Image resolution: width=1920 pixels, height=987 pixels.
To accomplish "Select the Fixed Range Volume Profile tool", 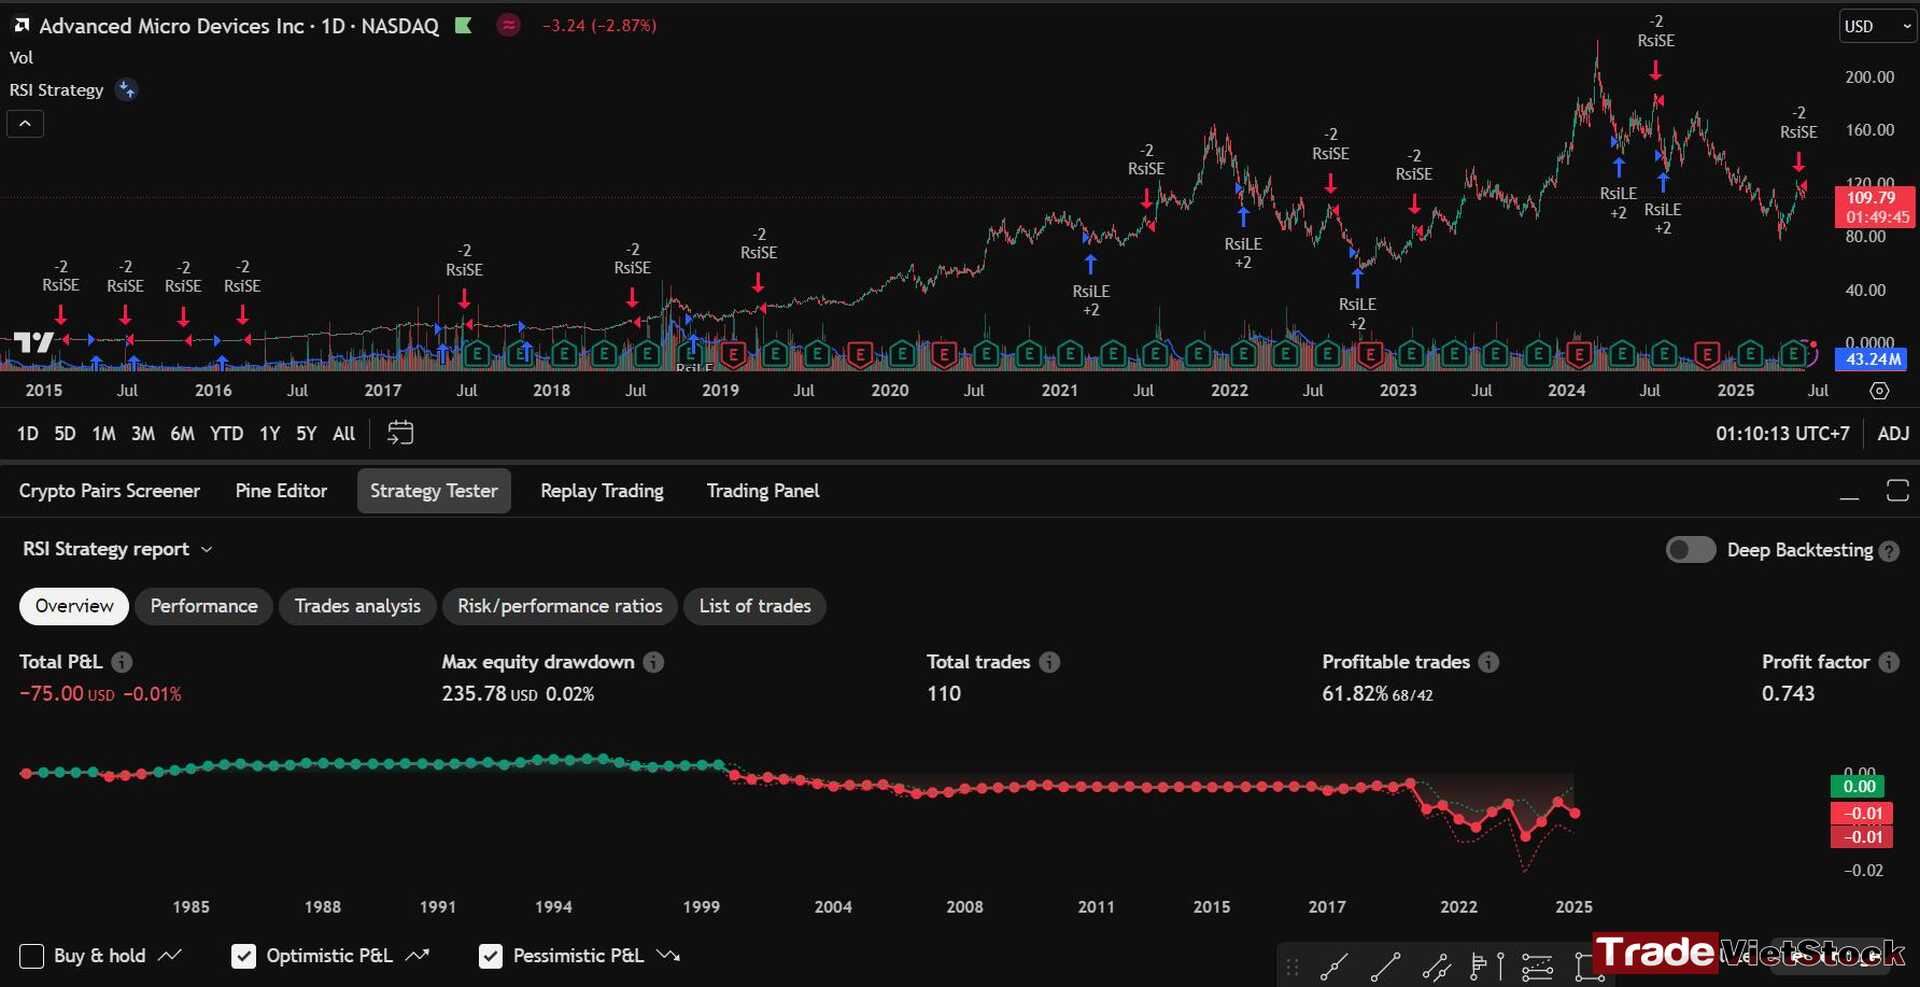I will coord(1478,967).
